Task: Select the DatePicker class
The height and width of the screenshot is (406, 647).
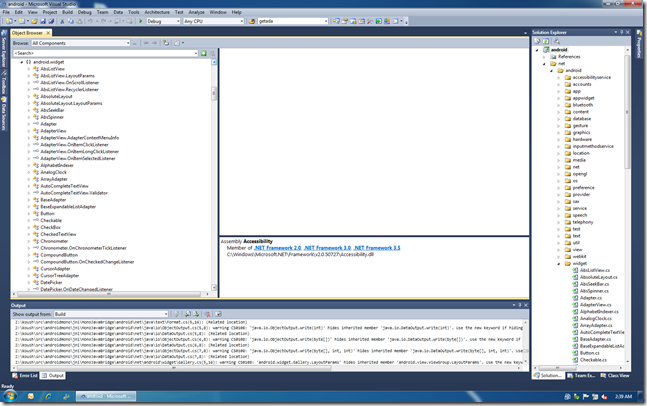Action: (51, 283)
